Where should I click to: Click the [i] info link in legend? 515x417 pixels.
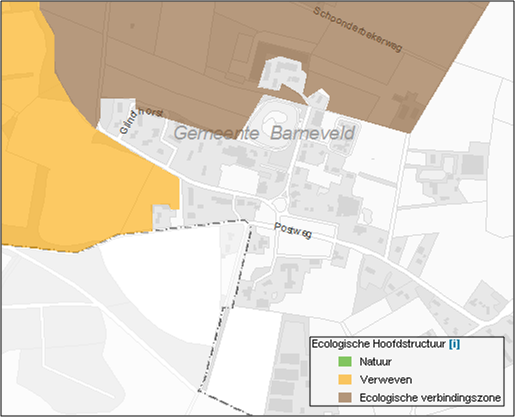click(x=454, y=344)
